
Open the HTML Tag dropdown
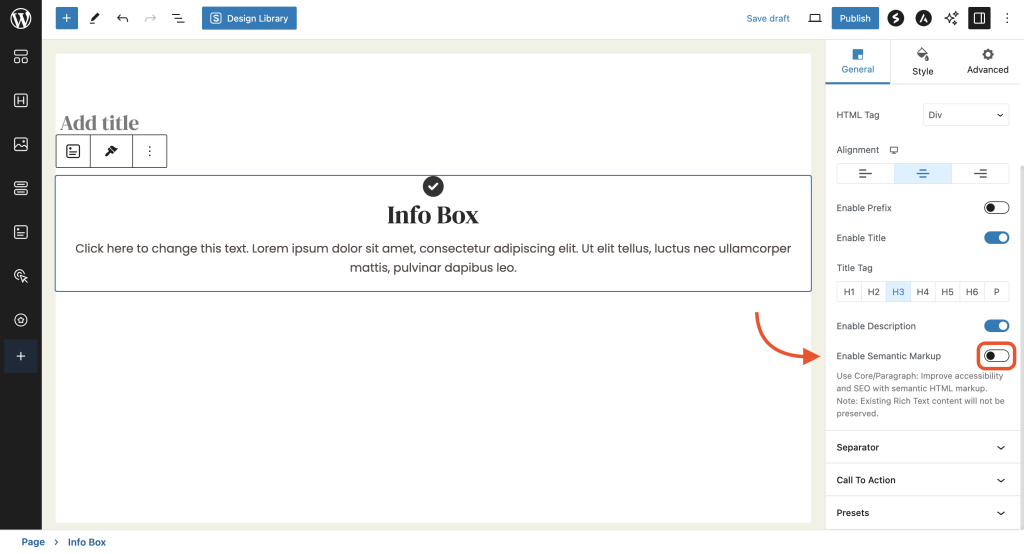tap(966, 115)
